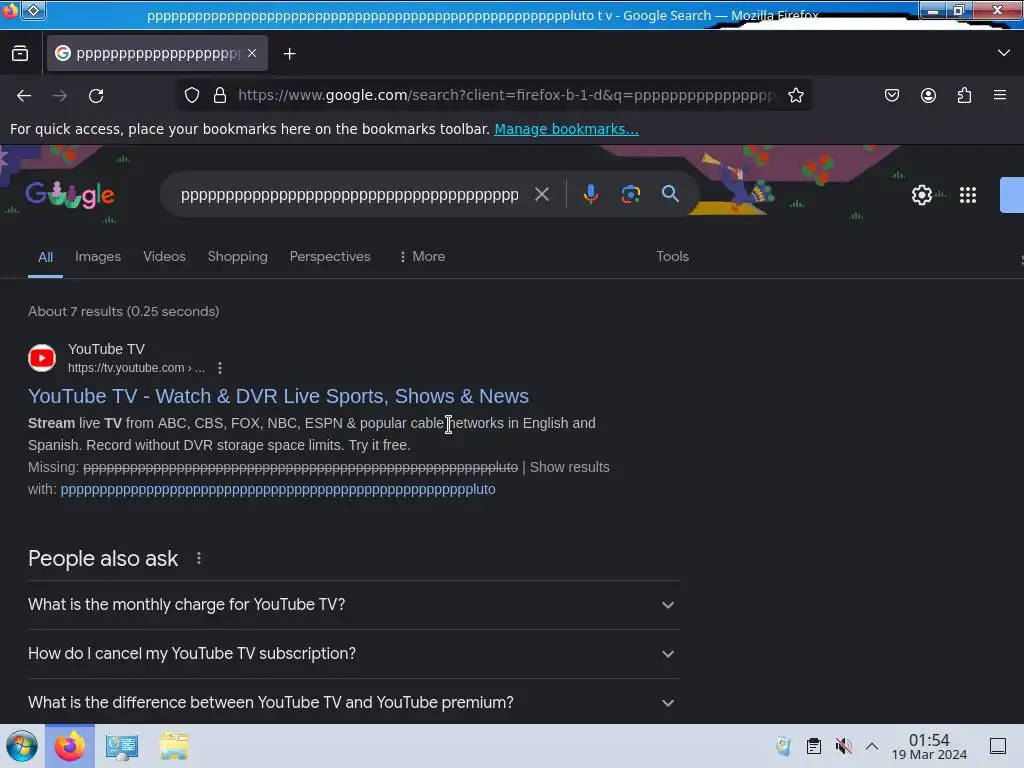Click the 'Show results with' pppp…pluto link
Viewport: 1024px width, 768px height.
(x=278, y=489)
